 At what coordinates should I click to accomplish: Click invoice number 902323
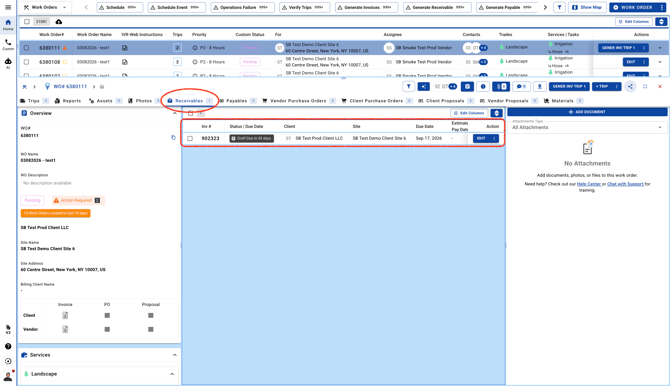[210, 138]
